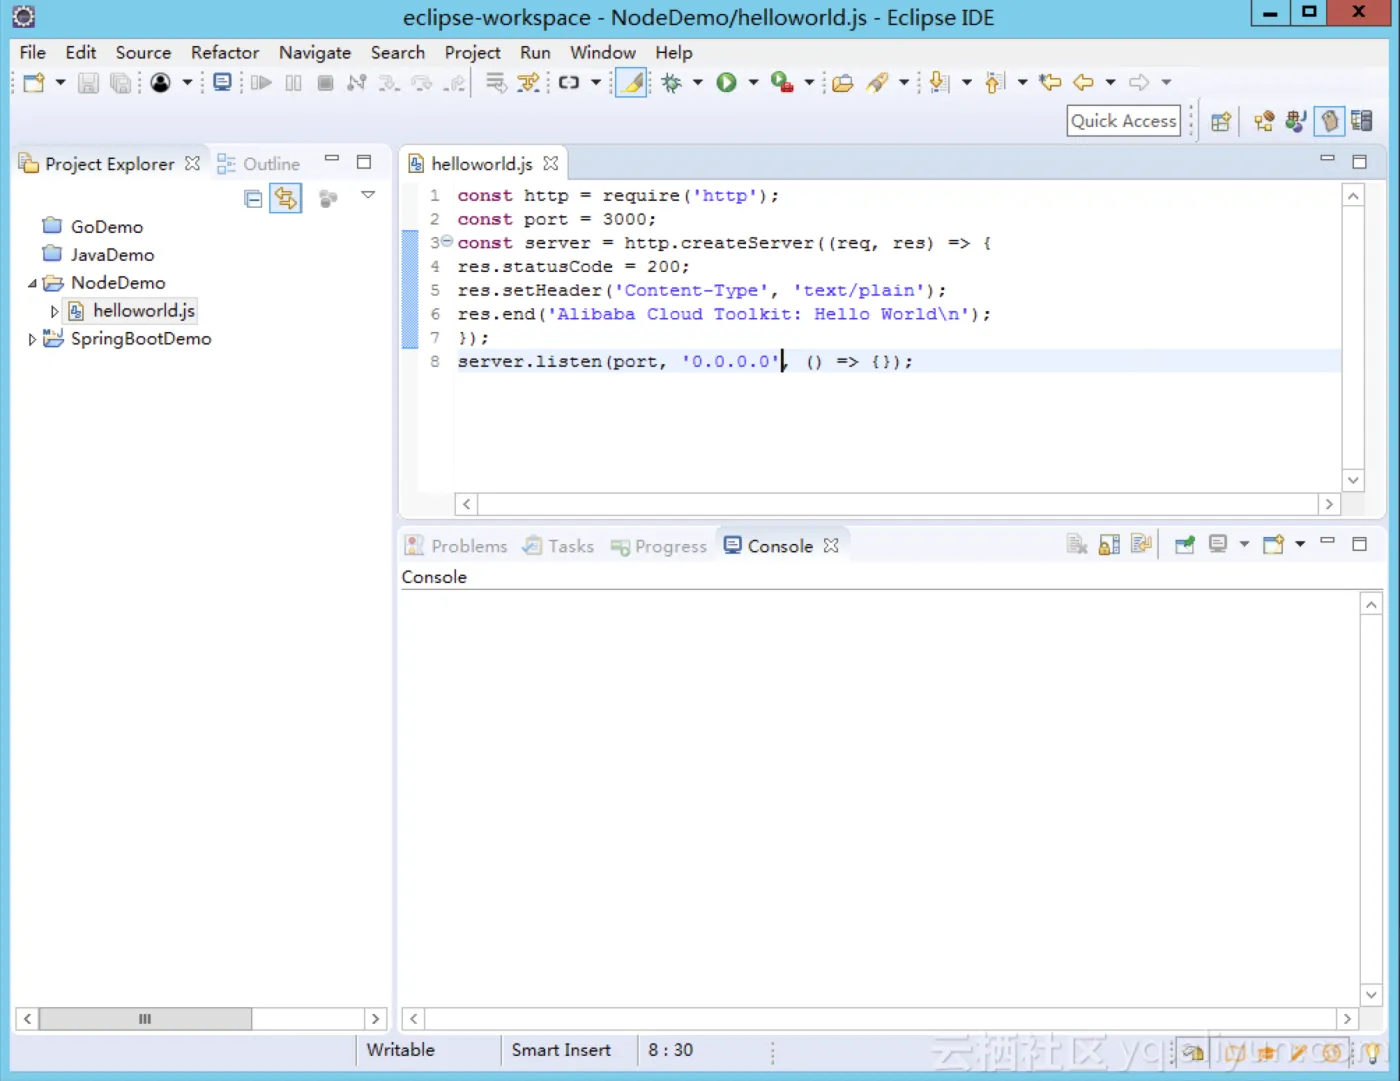The image size is (1400, 1081).
Task: Click the green Run button icon
Action: coord(727,83)
